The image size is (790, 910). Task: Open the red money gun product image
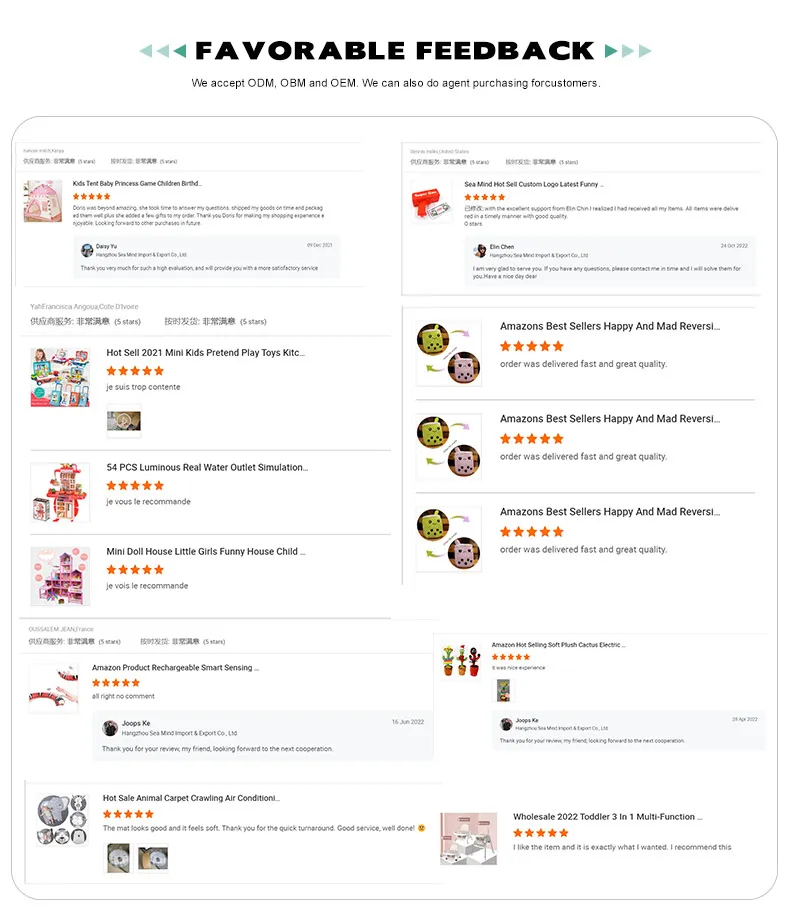click(431, 201)
